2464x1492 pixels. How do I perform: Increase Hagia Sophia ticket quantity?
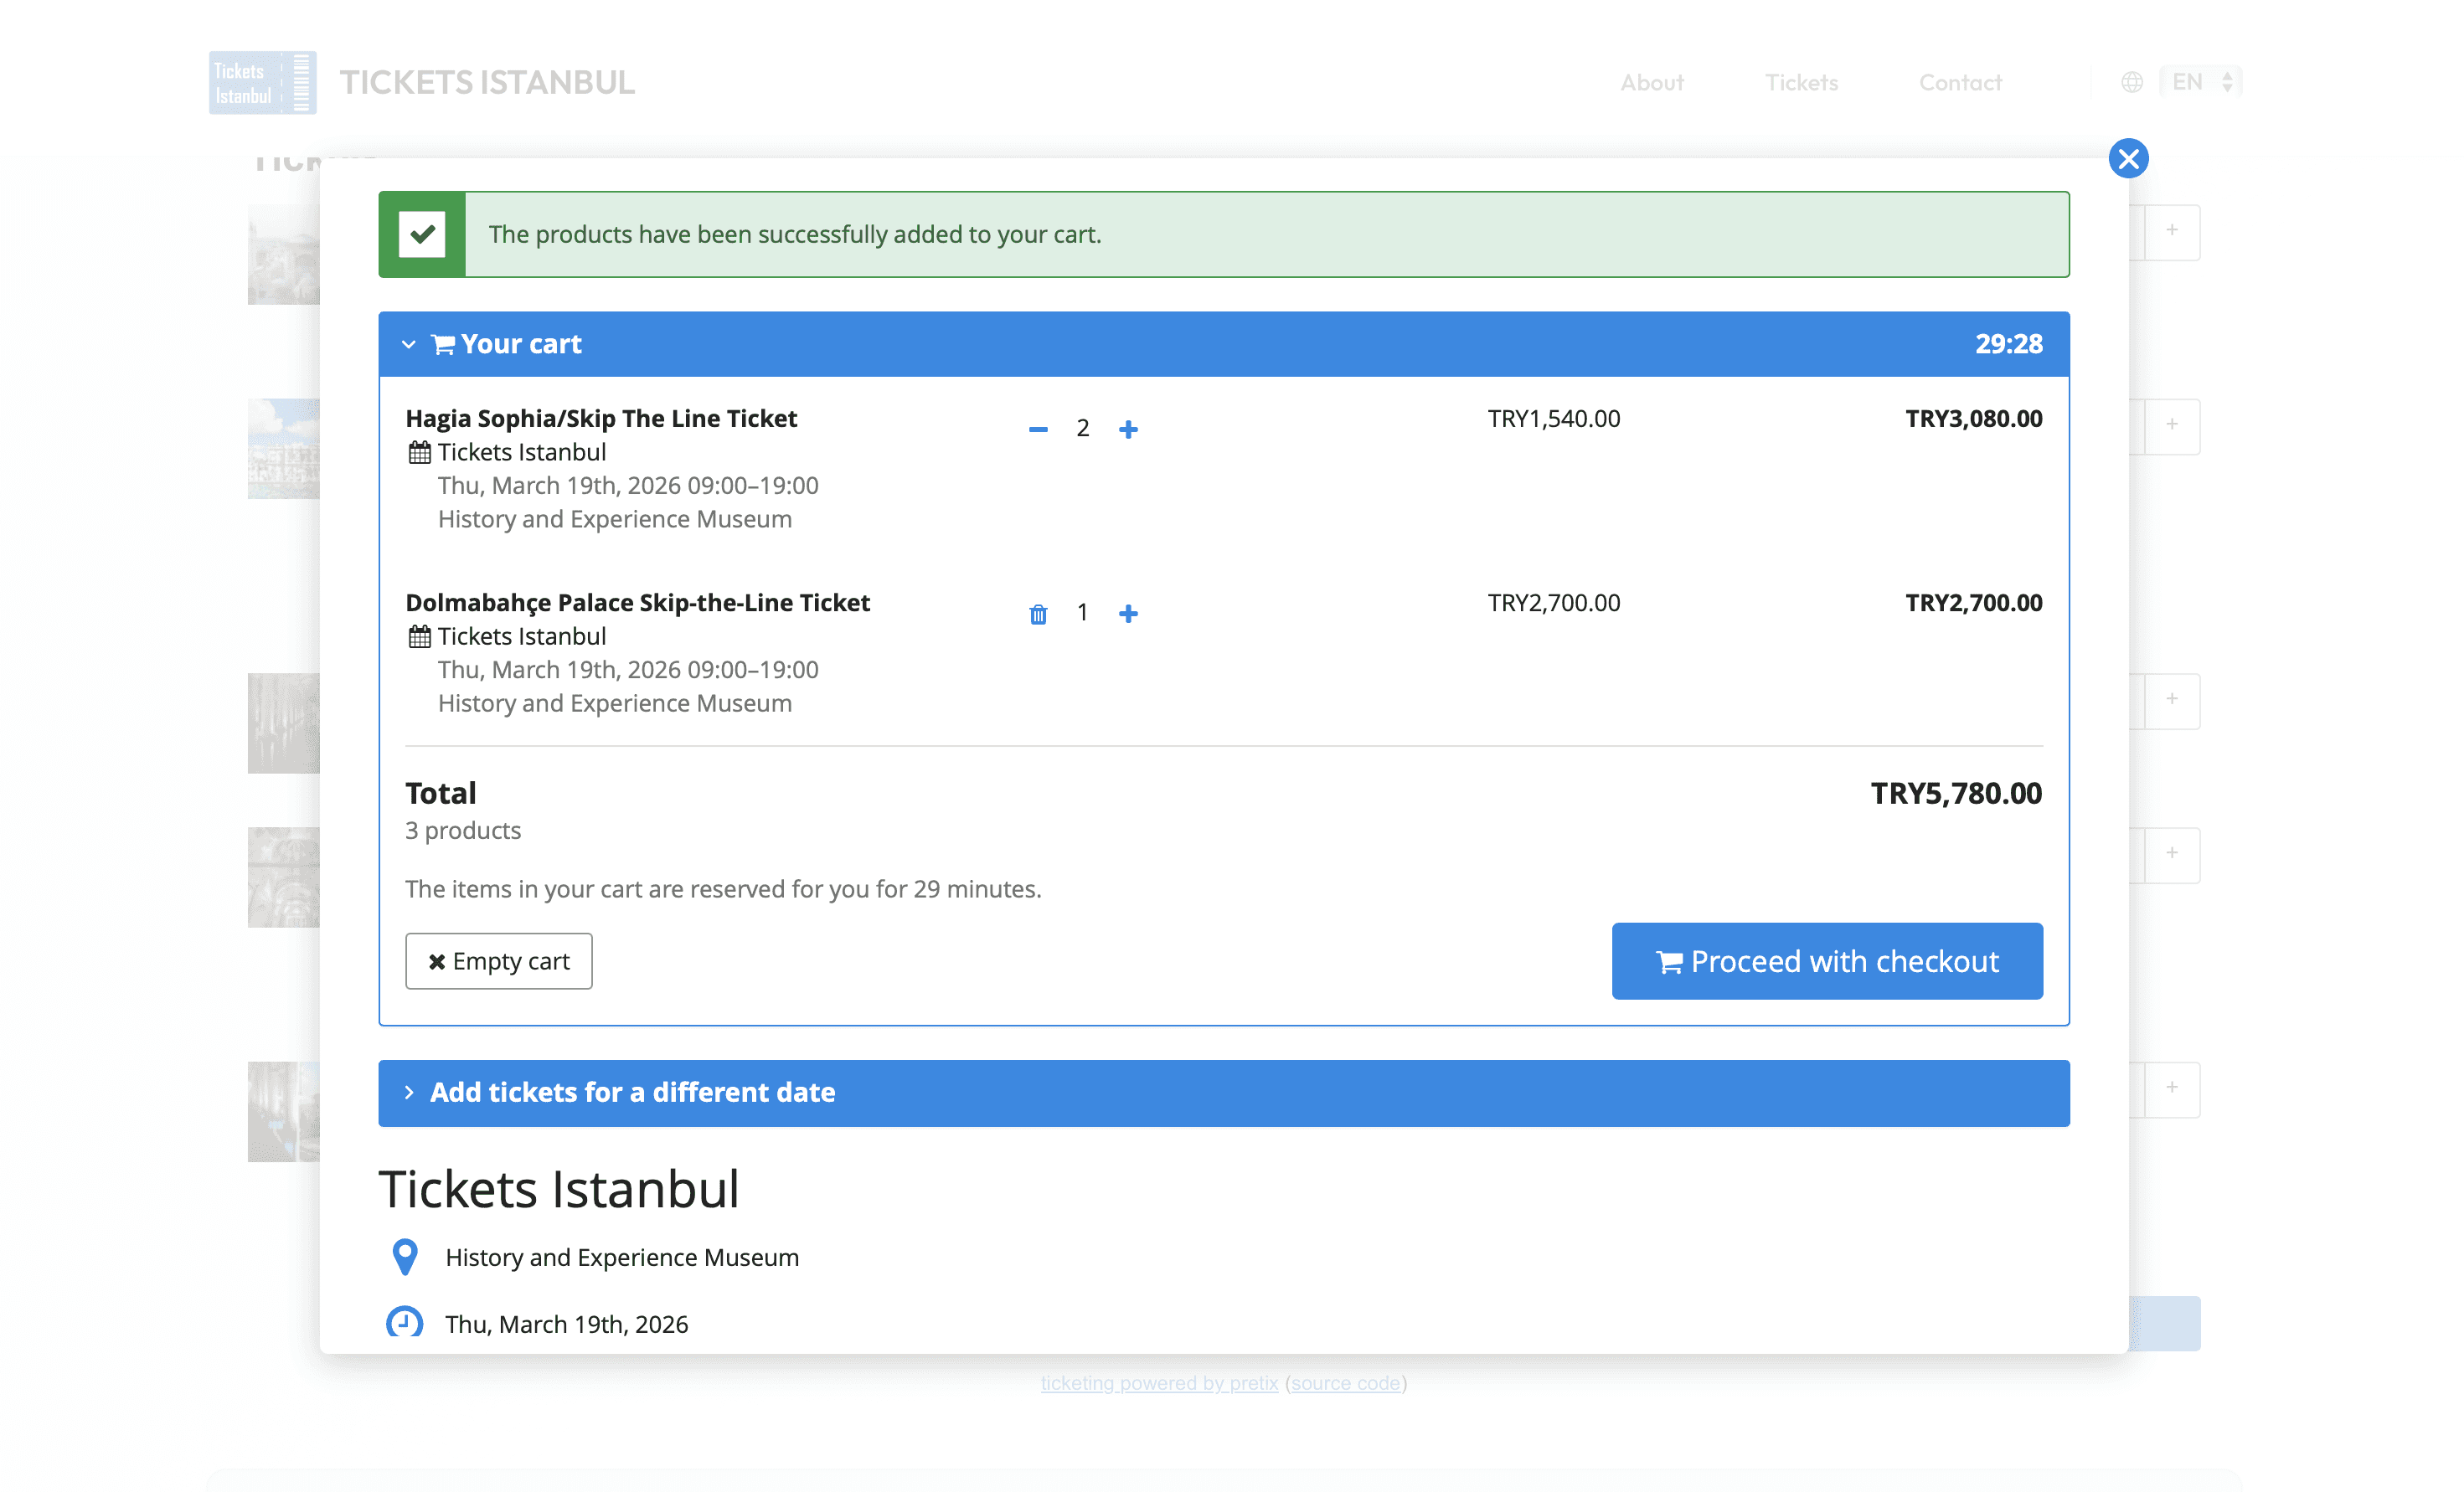point(1128,429)
